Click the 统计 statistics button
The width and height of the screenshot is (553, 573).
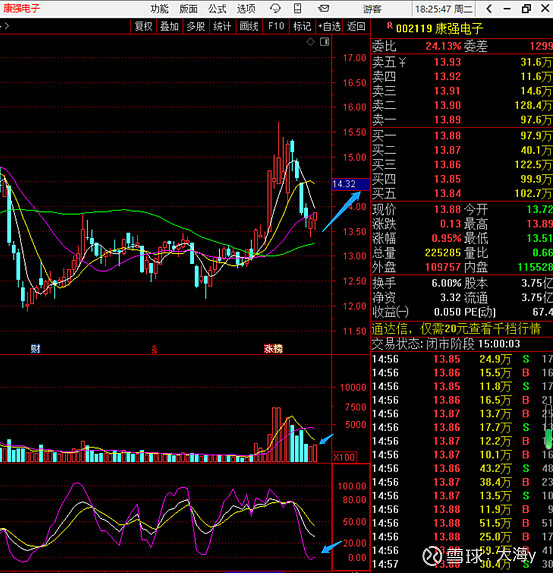(x=222, y=26)
